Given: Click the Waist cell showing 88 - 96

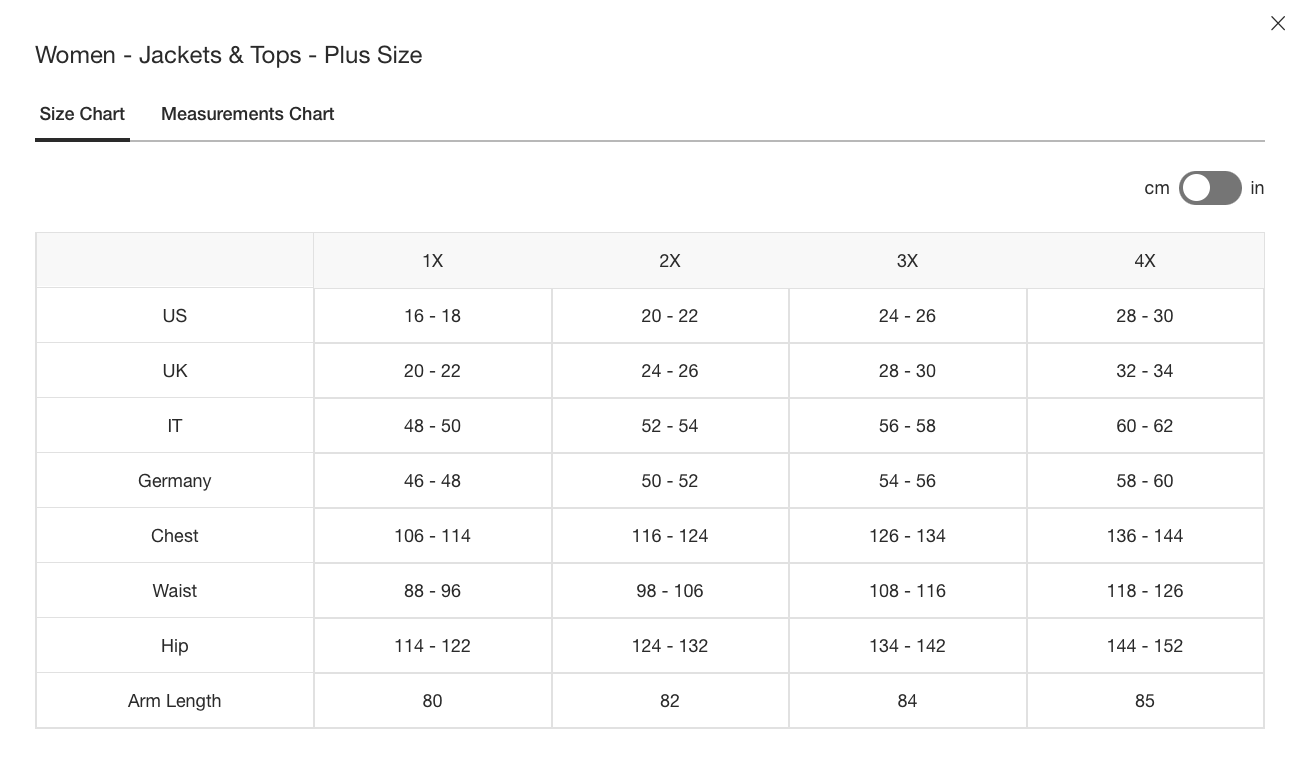Looking at the screenshot, I should (x=432, y=591).
